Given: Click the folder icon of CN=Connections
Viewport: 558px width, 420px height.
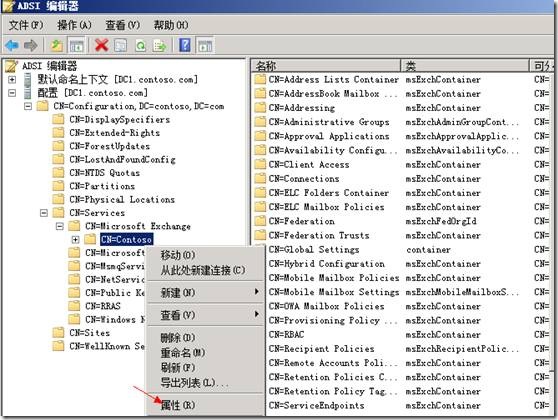Looking at the screenshot, I should pyautogui.click(x=260, y=179).
